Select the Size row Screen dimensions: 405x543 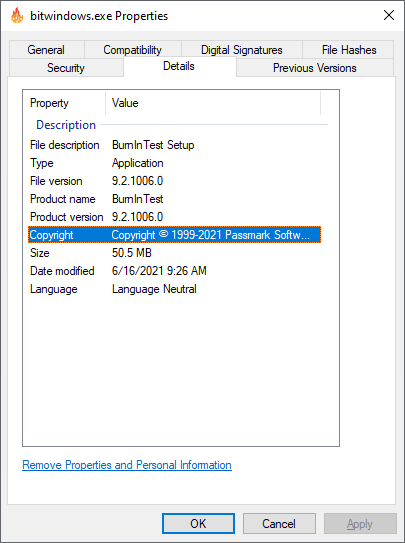[174, 253]
